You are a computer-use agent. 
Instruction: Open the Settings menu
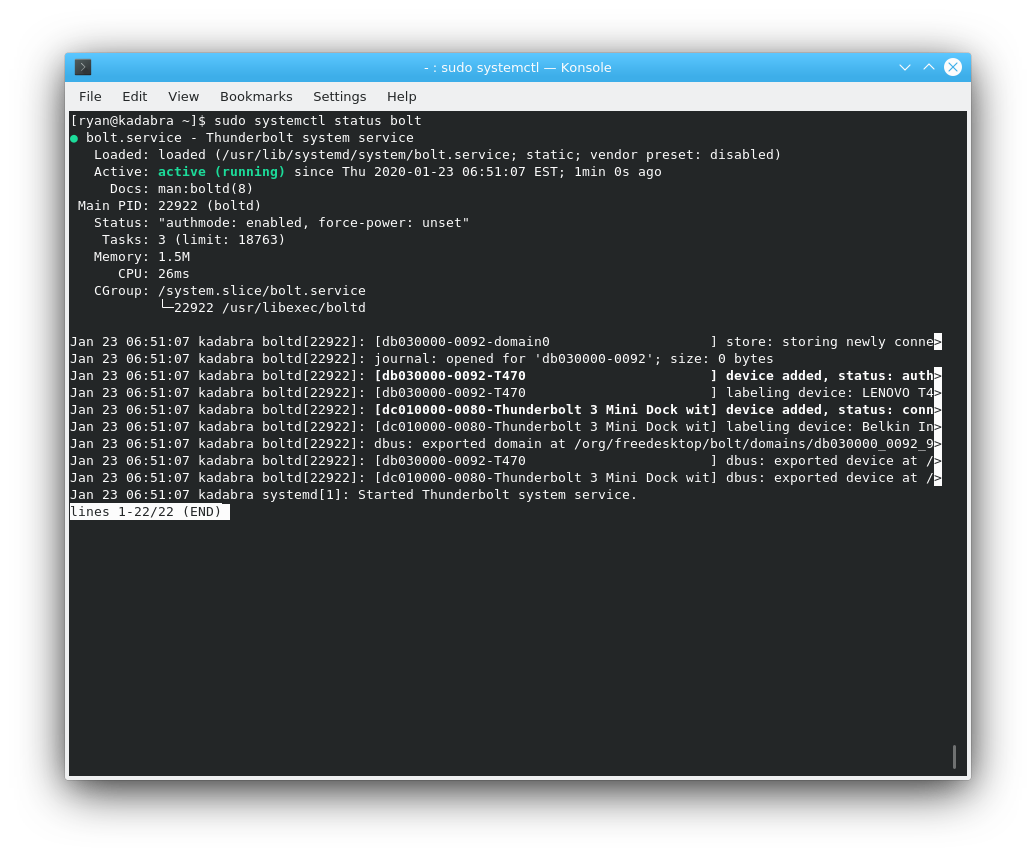[339, 96]
